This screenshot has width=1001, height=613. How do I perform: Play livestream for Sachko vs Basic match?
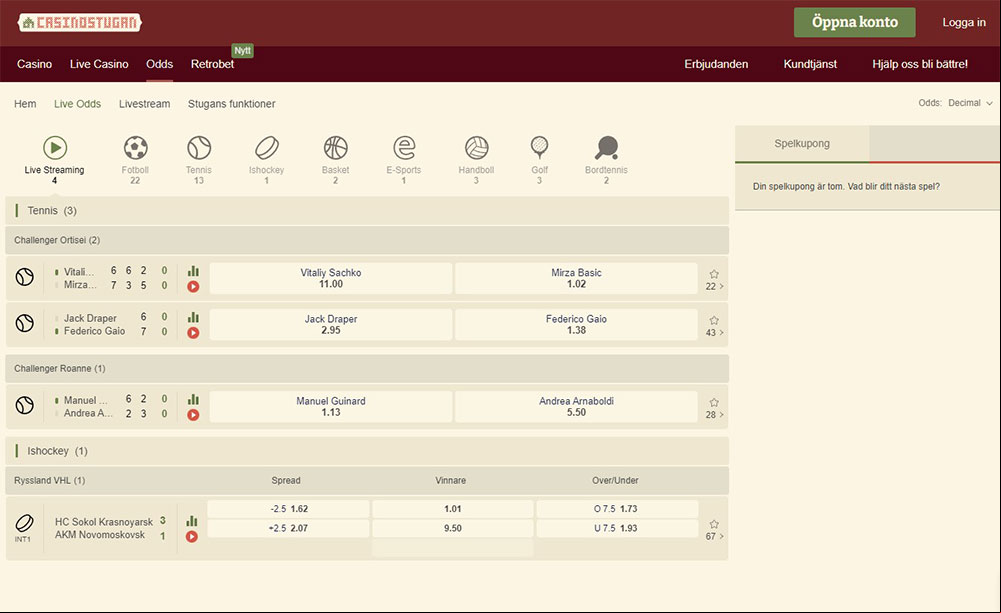coord(193,287)
